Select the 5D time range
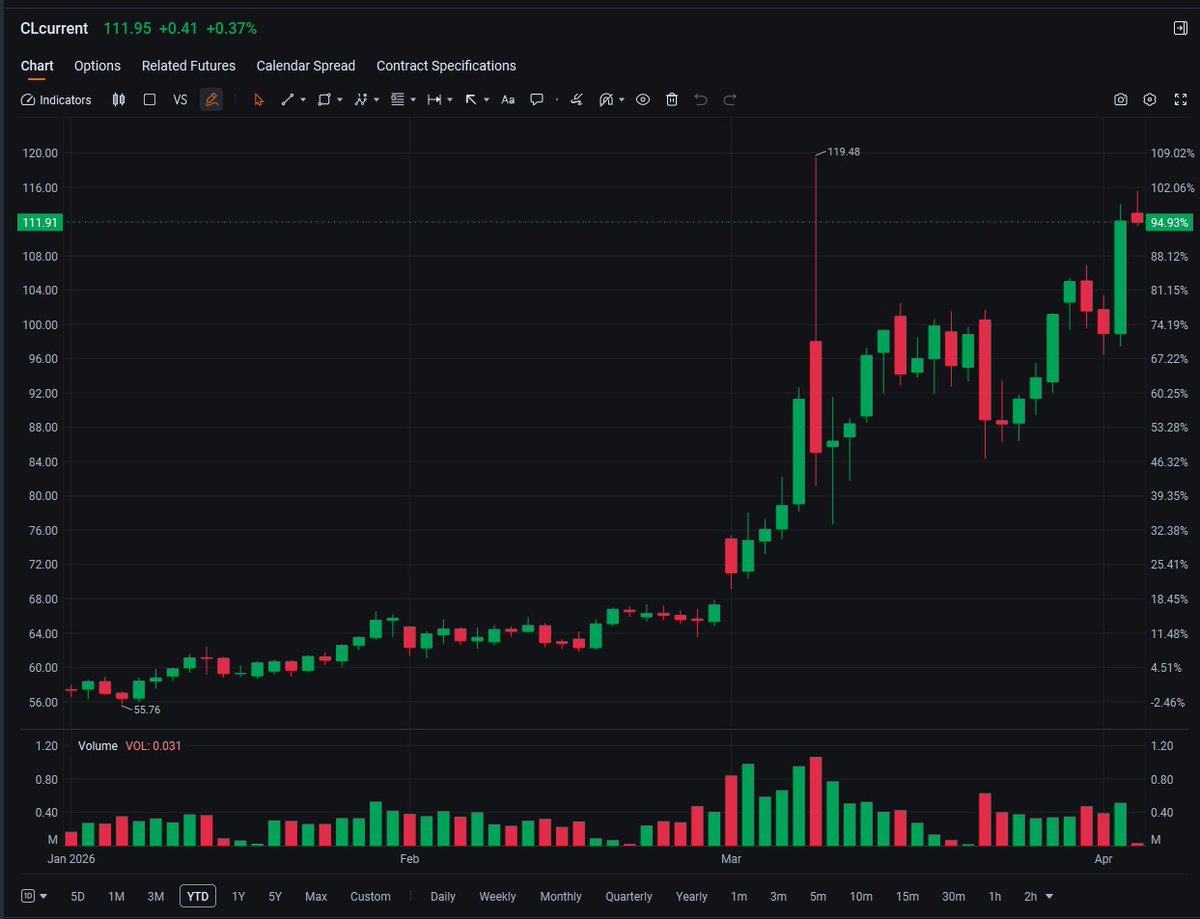 pyautogui.click(x=78, y=896)
